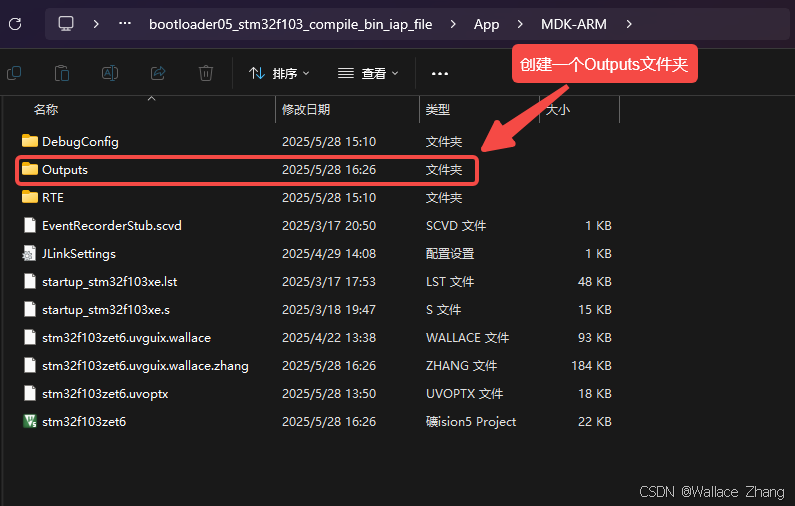This screenshot has width=795, height=506.
Task: Select the Outputs folder icon
Action: point(30,169)
